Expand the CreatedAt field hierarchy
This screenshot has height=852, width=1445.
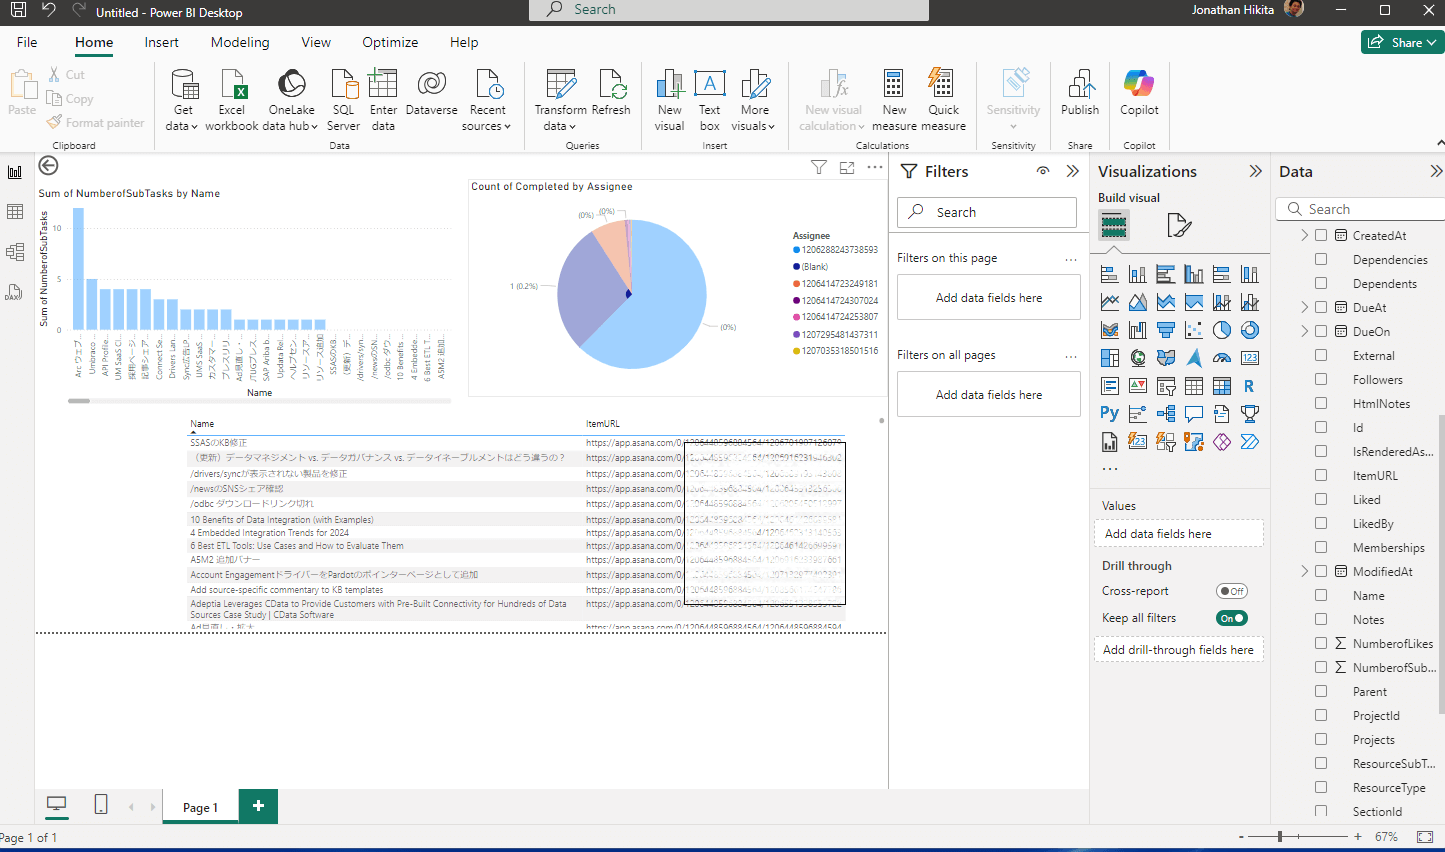coord(1304,236)
